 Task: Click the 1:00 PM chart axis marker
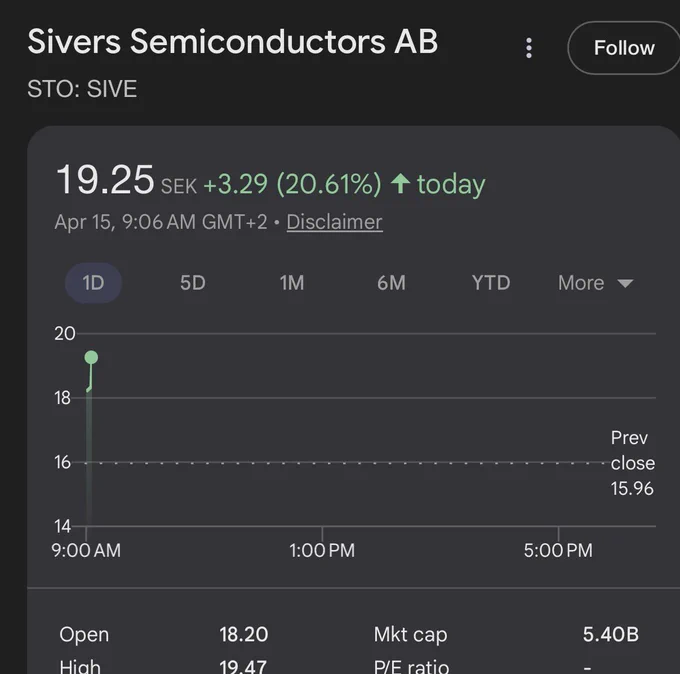[322, 550]
